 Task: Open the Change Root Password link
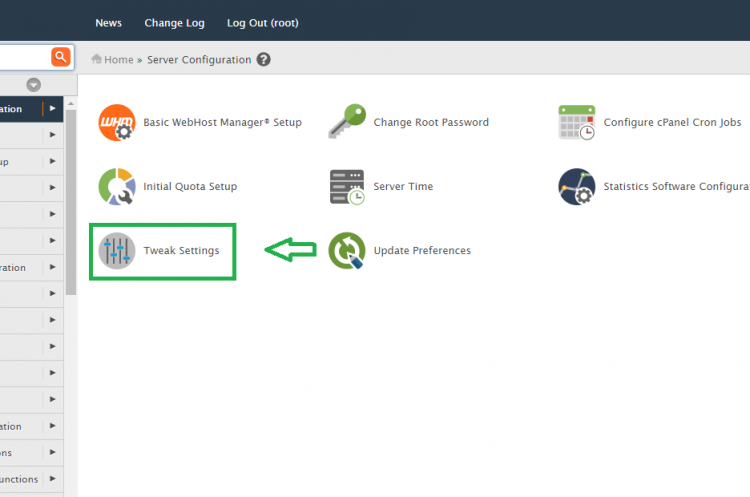431,122
